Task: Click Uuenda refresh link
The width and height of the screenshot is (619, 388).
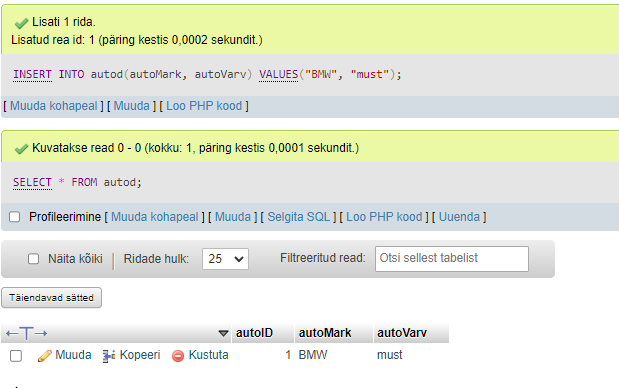Action: click(460, 217)
